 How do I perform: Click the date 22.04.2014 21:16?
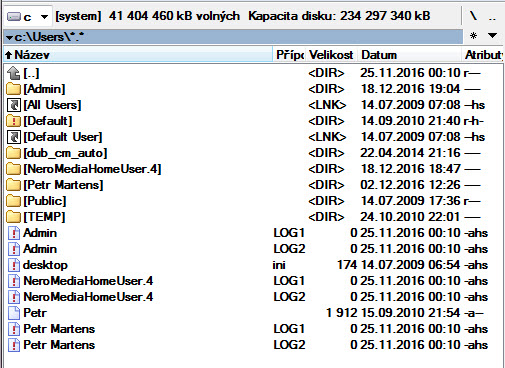pyautogui.click(x=410, y=153)
